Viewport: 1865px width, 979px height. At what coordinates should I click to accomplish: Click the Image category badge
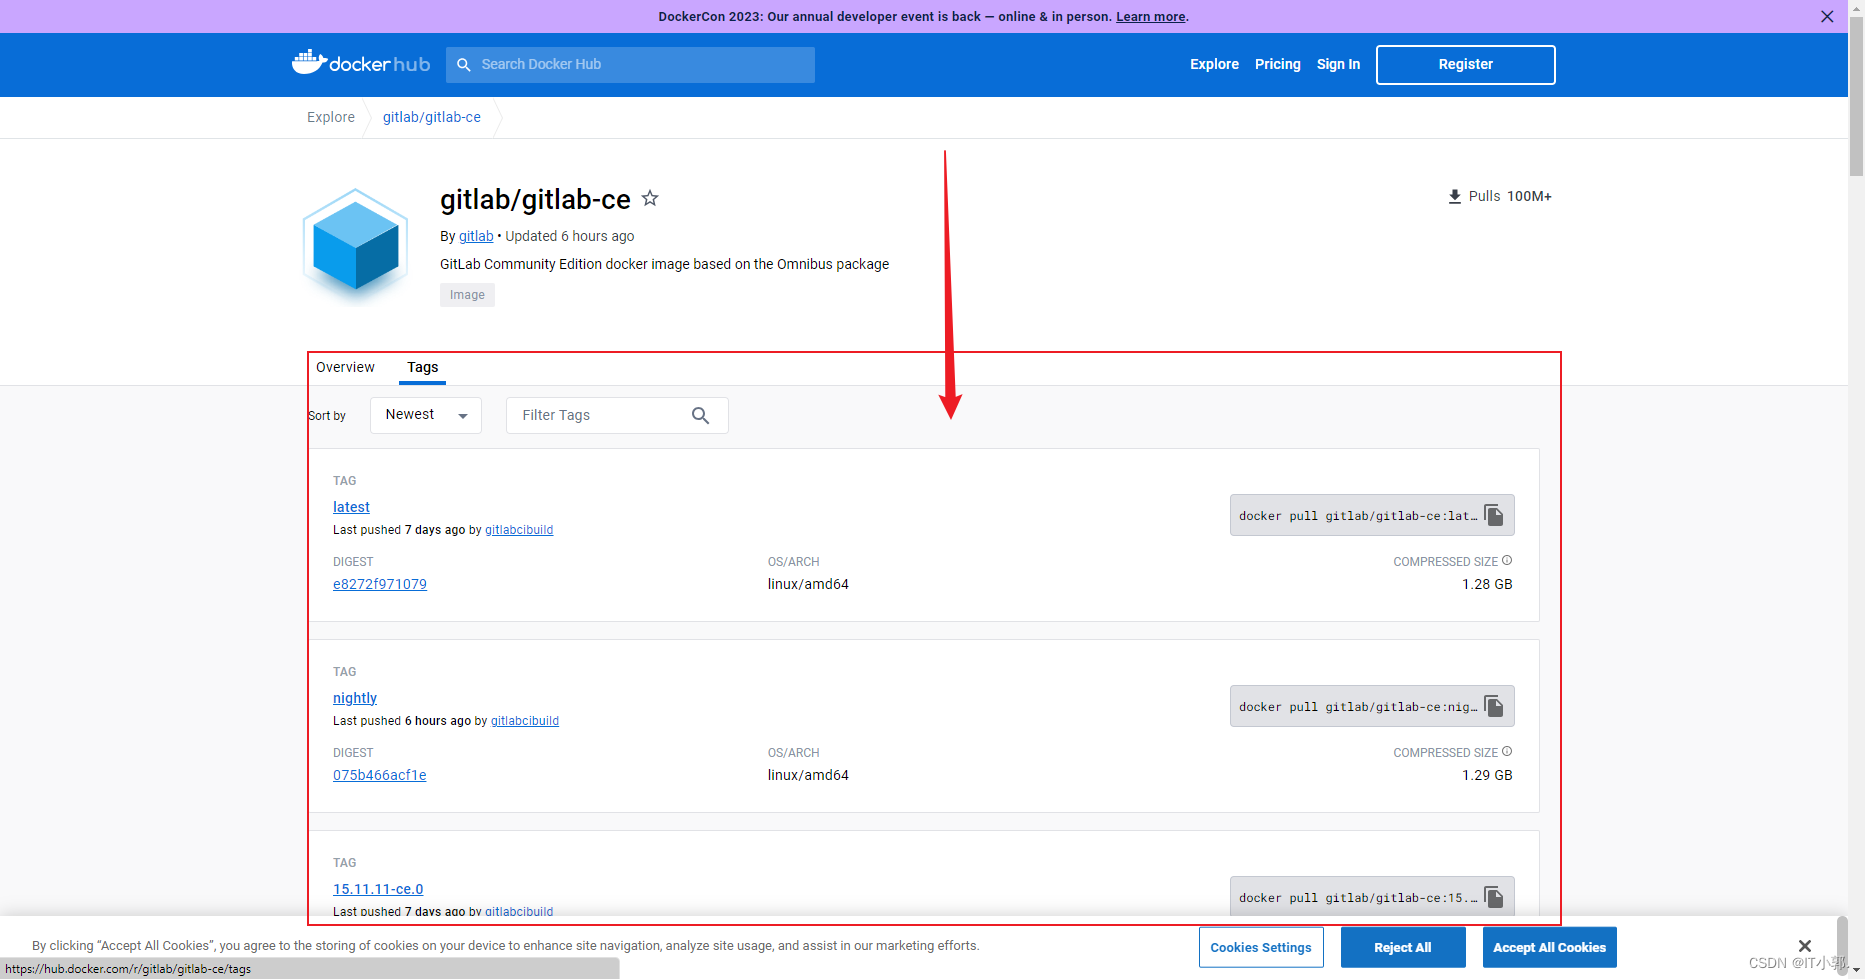[x=467, y=295]
